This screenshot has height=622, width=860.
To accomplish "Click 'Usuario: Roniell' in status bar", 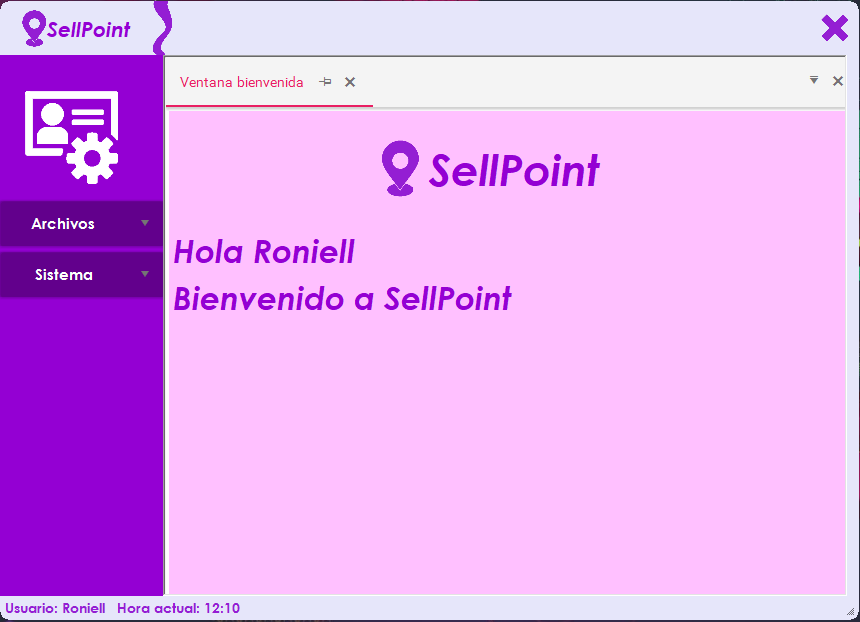I will [x=55, y=608].
